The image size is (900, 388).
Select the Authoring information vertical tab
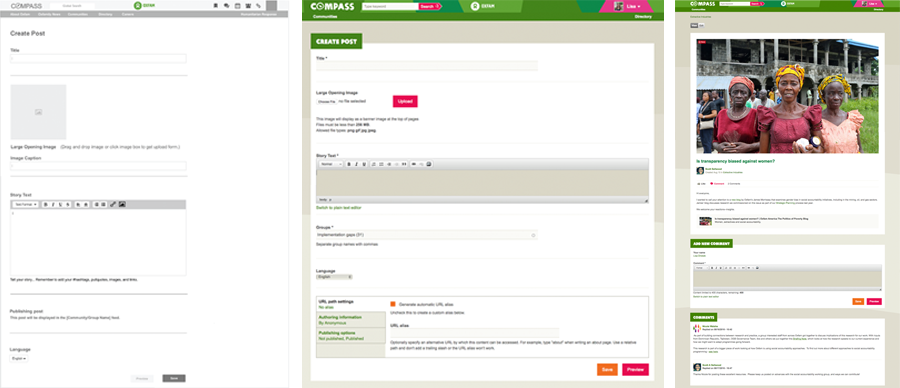(x=351, y=320)
